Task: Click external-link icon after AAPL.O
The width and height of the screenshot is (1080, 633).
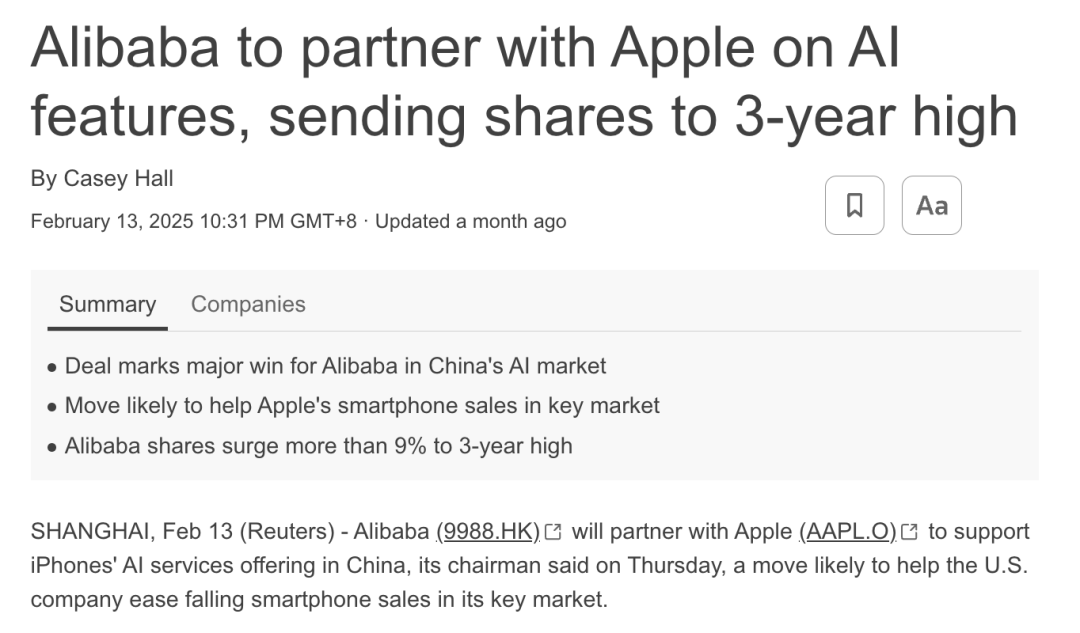Action: pos(909,532)
